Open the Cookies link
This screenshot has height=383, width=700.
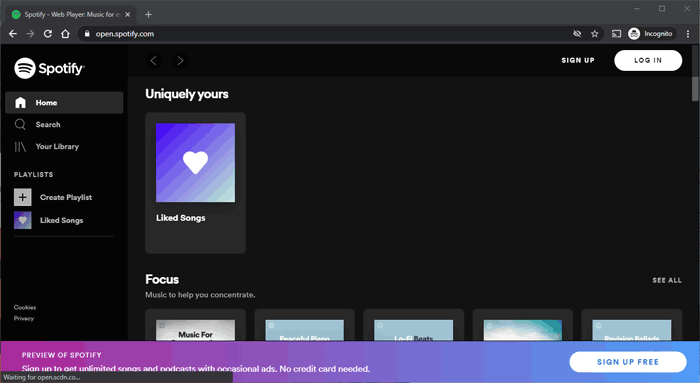tap(25, 308)
